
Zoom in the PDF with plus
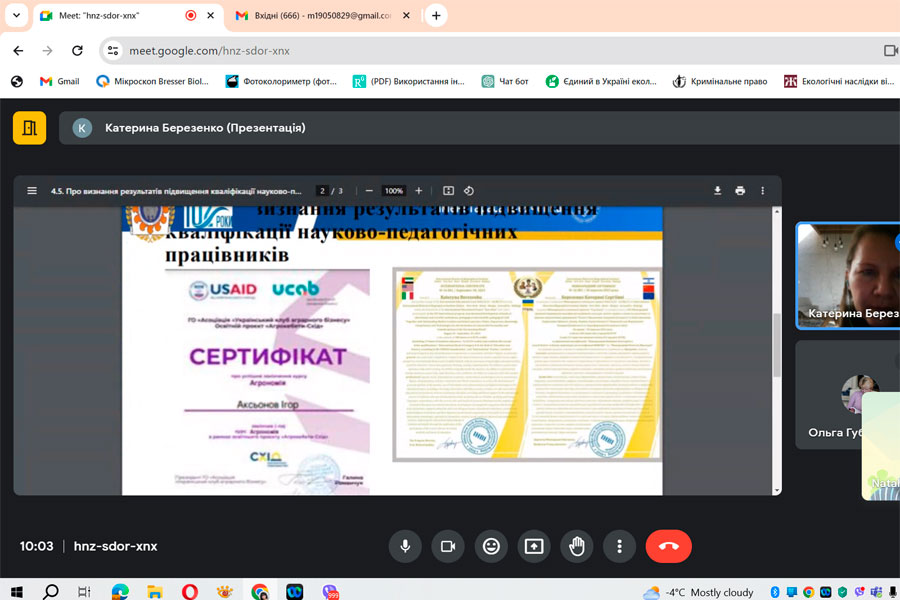click(418, 191)
